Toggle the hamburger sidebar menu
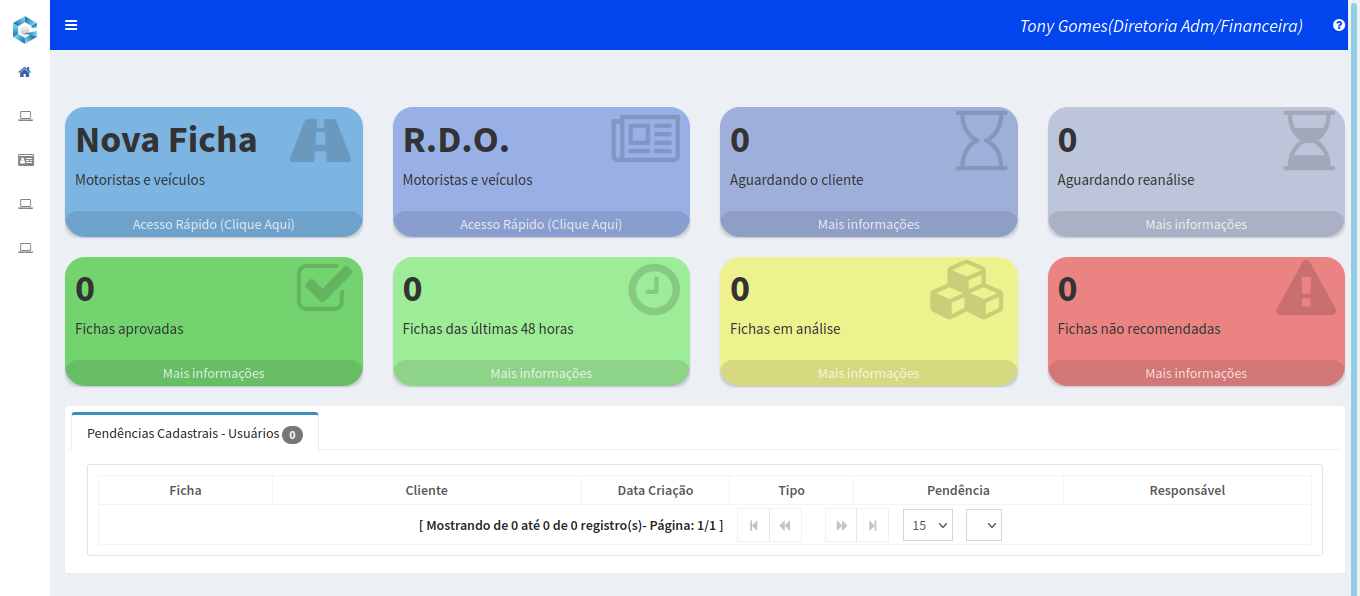1360x596 pixels. pyautogui.click(x=71, y=25)
